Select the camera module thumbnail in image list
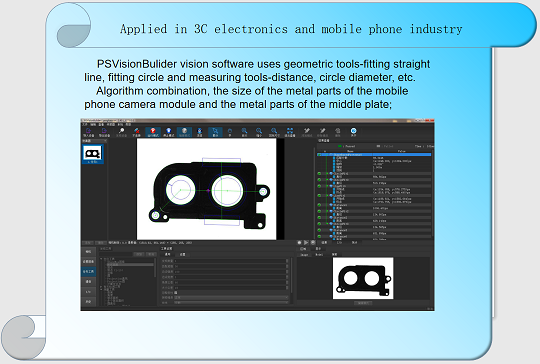 click(x=93, y=154)
